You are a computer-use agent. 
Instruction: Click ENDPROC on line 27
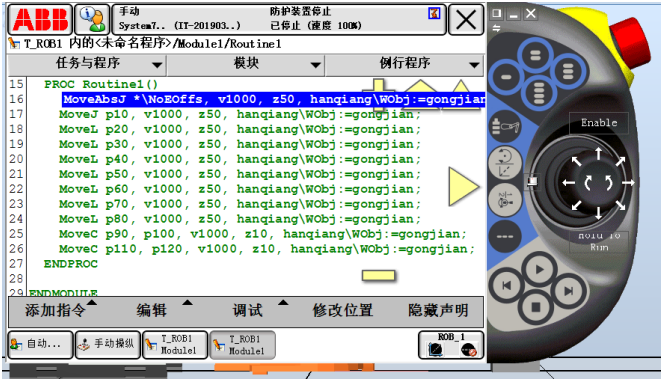[71, 264]
